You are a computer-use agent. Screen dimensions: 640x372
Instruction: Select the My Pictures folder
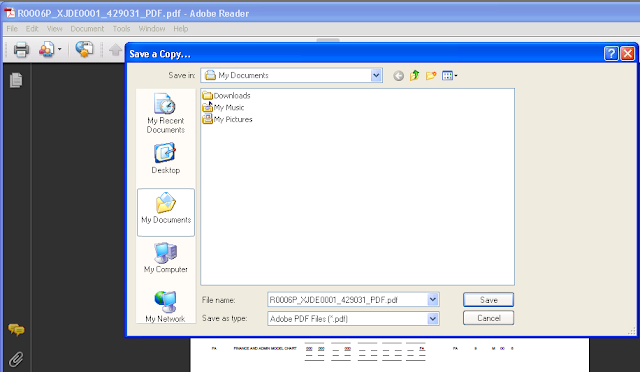227,119
